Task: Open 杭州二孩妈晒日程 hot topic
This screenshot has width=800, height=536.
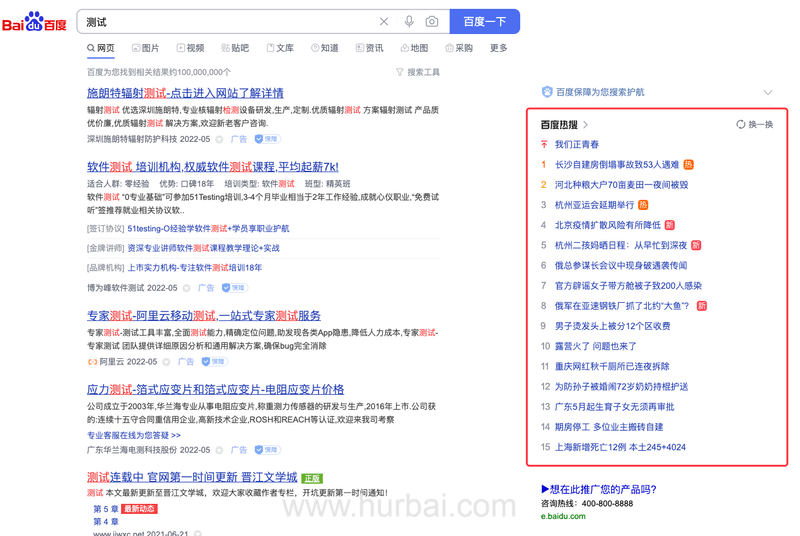Action: coord(621,245)
